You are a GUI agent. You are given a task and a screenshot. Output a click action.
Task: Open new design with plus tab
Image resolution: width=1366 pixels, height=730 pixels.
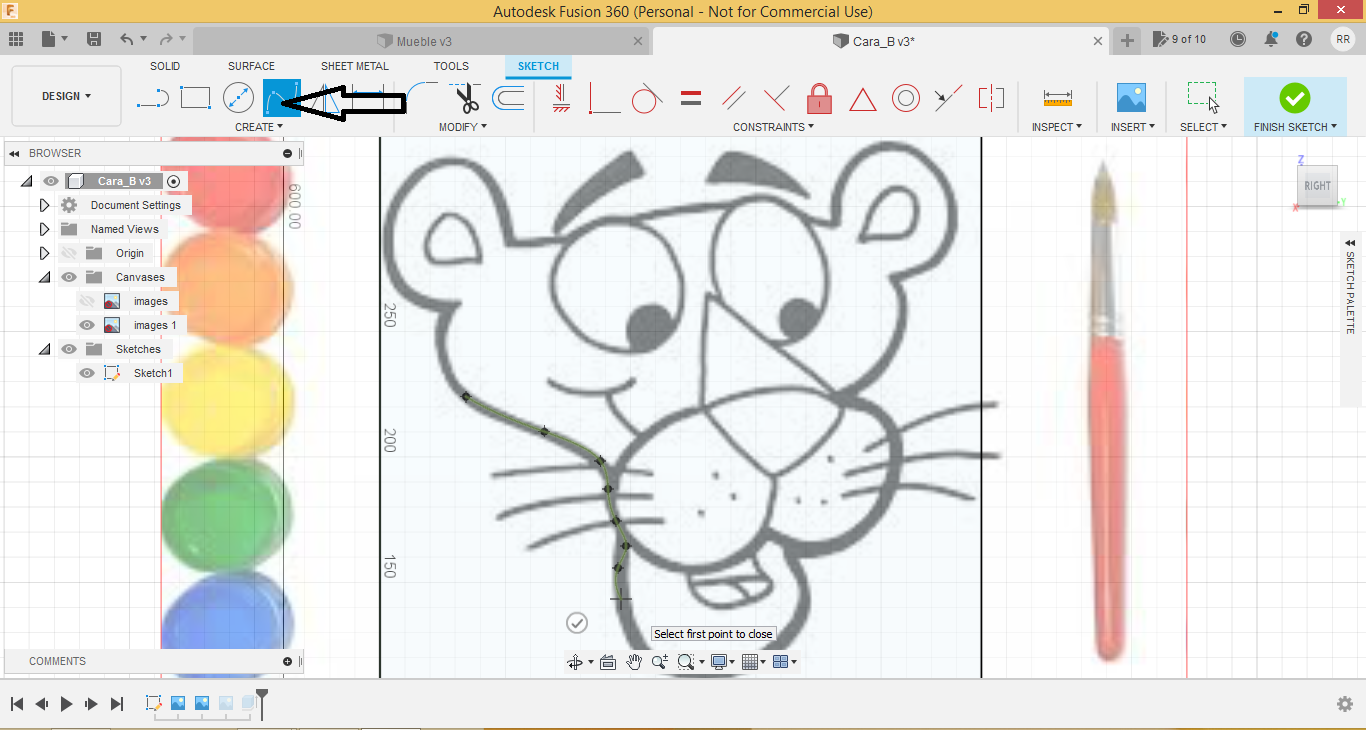coord(1127,40)
